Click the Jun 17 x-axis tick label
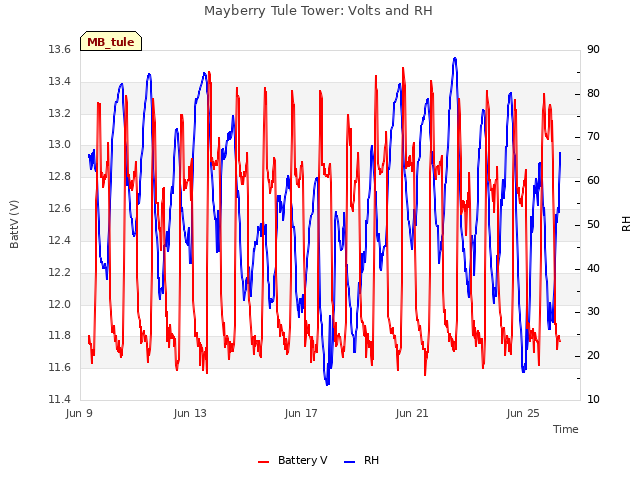The image size is (640, 480). [x=301, y=413]
